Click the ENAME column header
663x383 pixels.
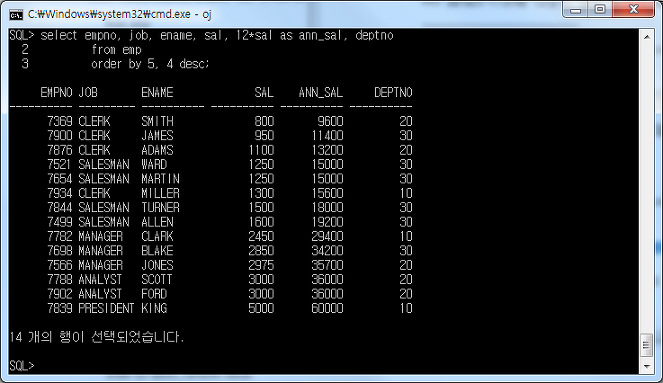tap(157, 92)
